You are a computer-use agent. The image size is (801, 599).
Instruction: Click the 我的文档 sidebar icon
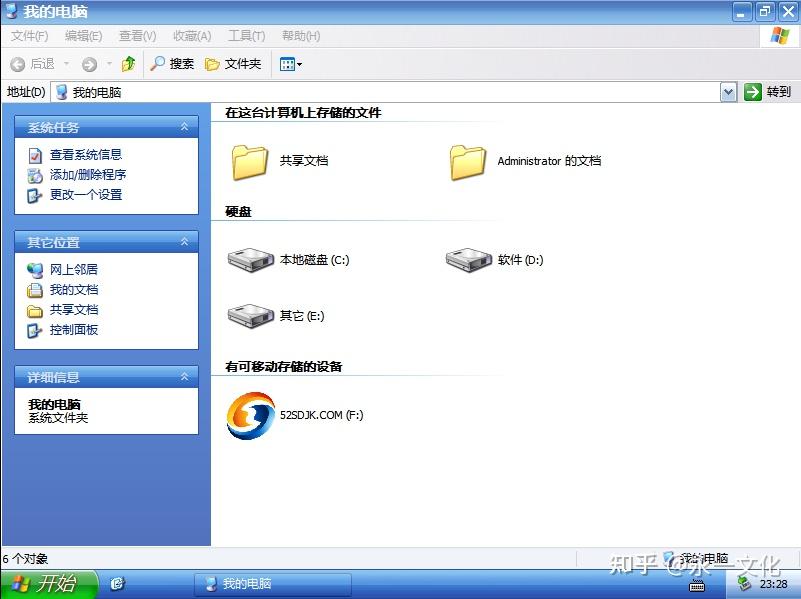tap(35, 290)
